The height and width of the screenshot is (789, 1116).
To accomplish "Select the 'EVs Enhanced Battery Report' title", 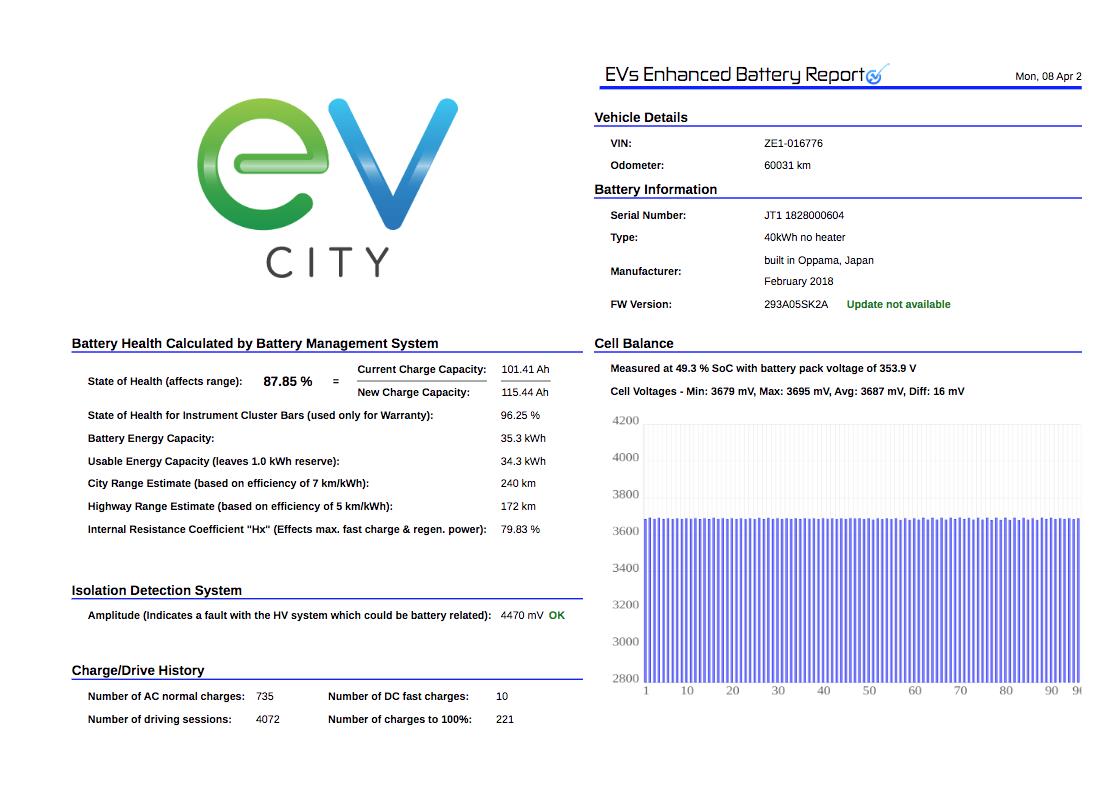I will coord(735,75).
